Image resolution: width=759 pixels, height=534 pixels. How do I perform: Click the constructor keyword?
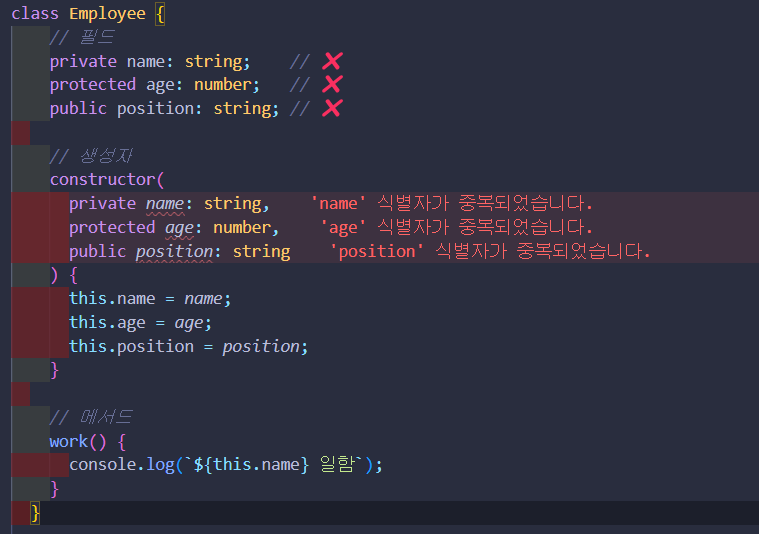pos(103,180)
